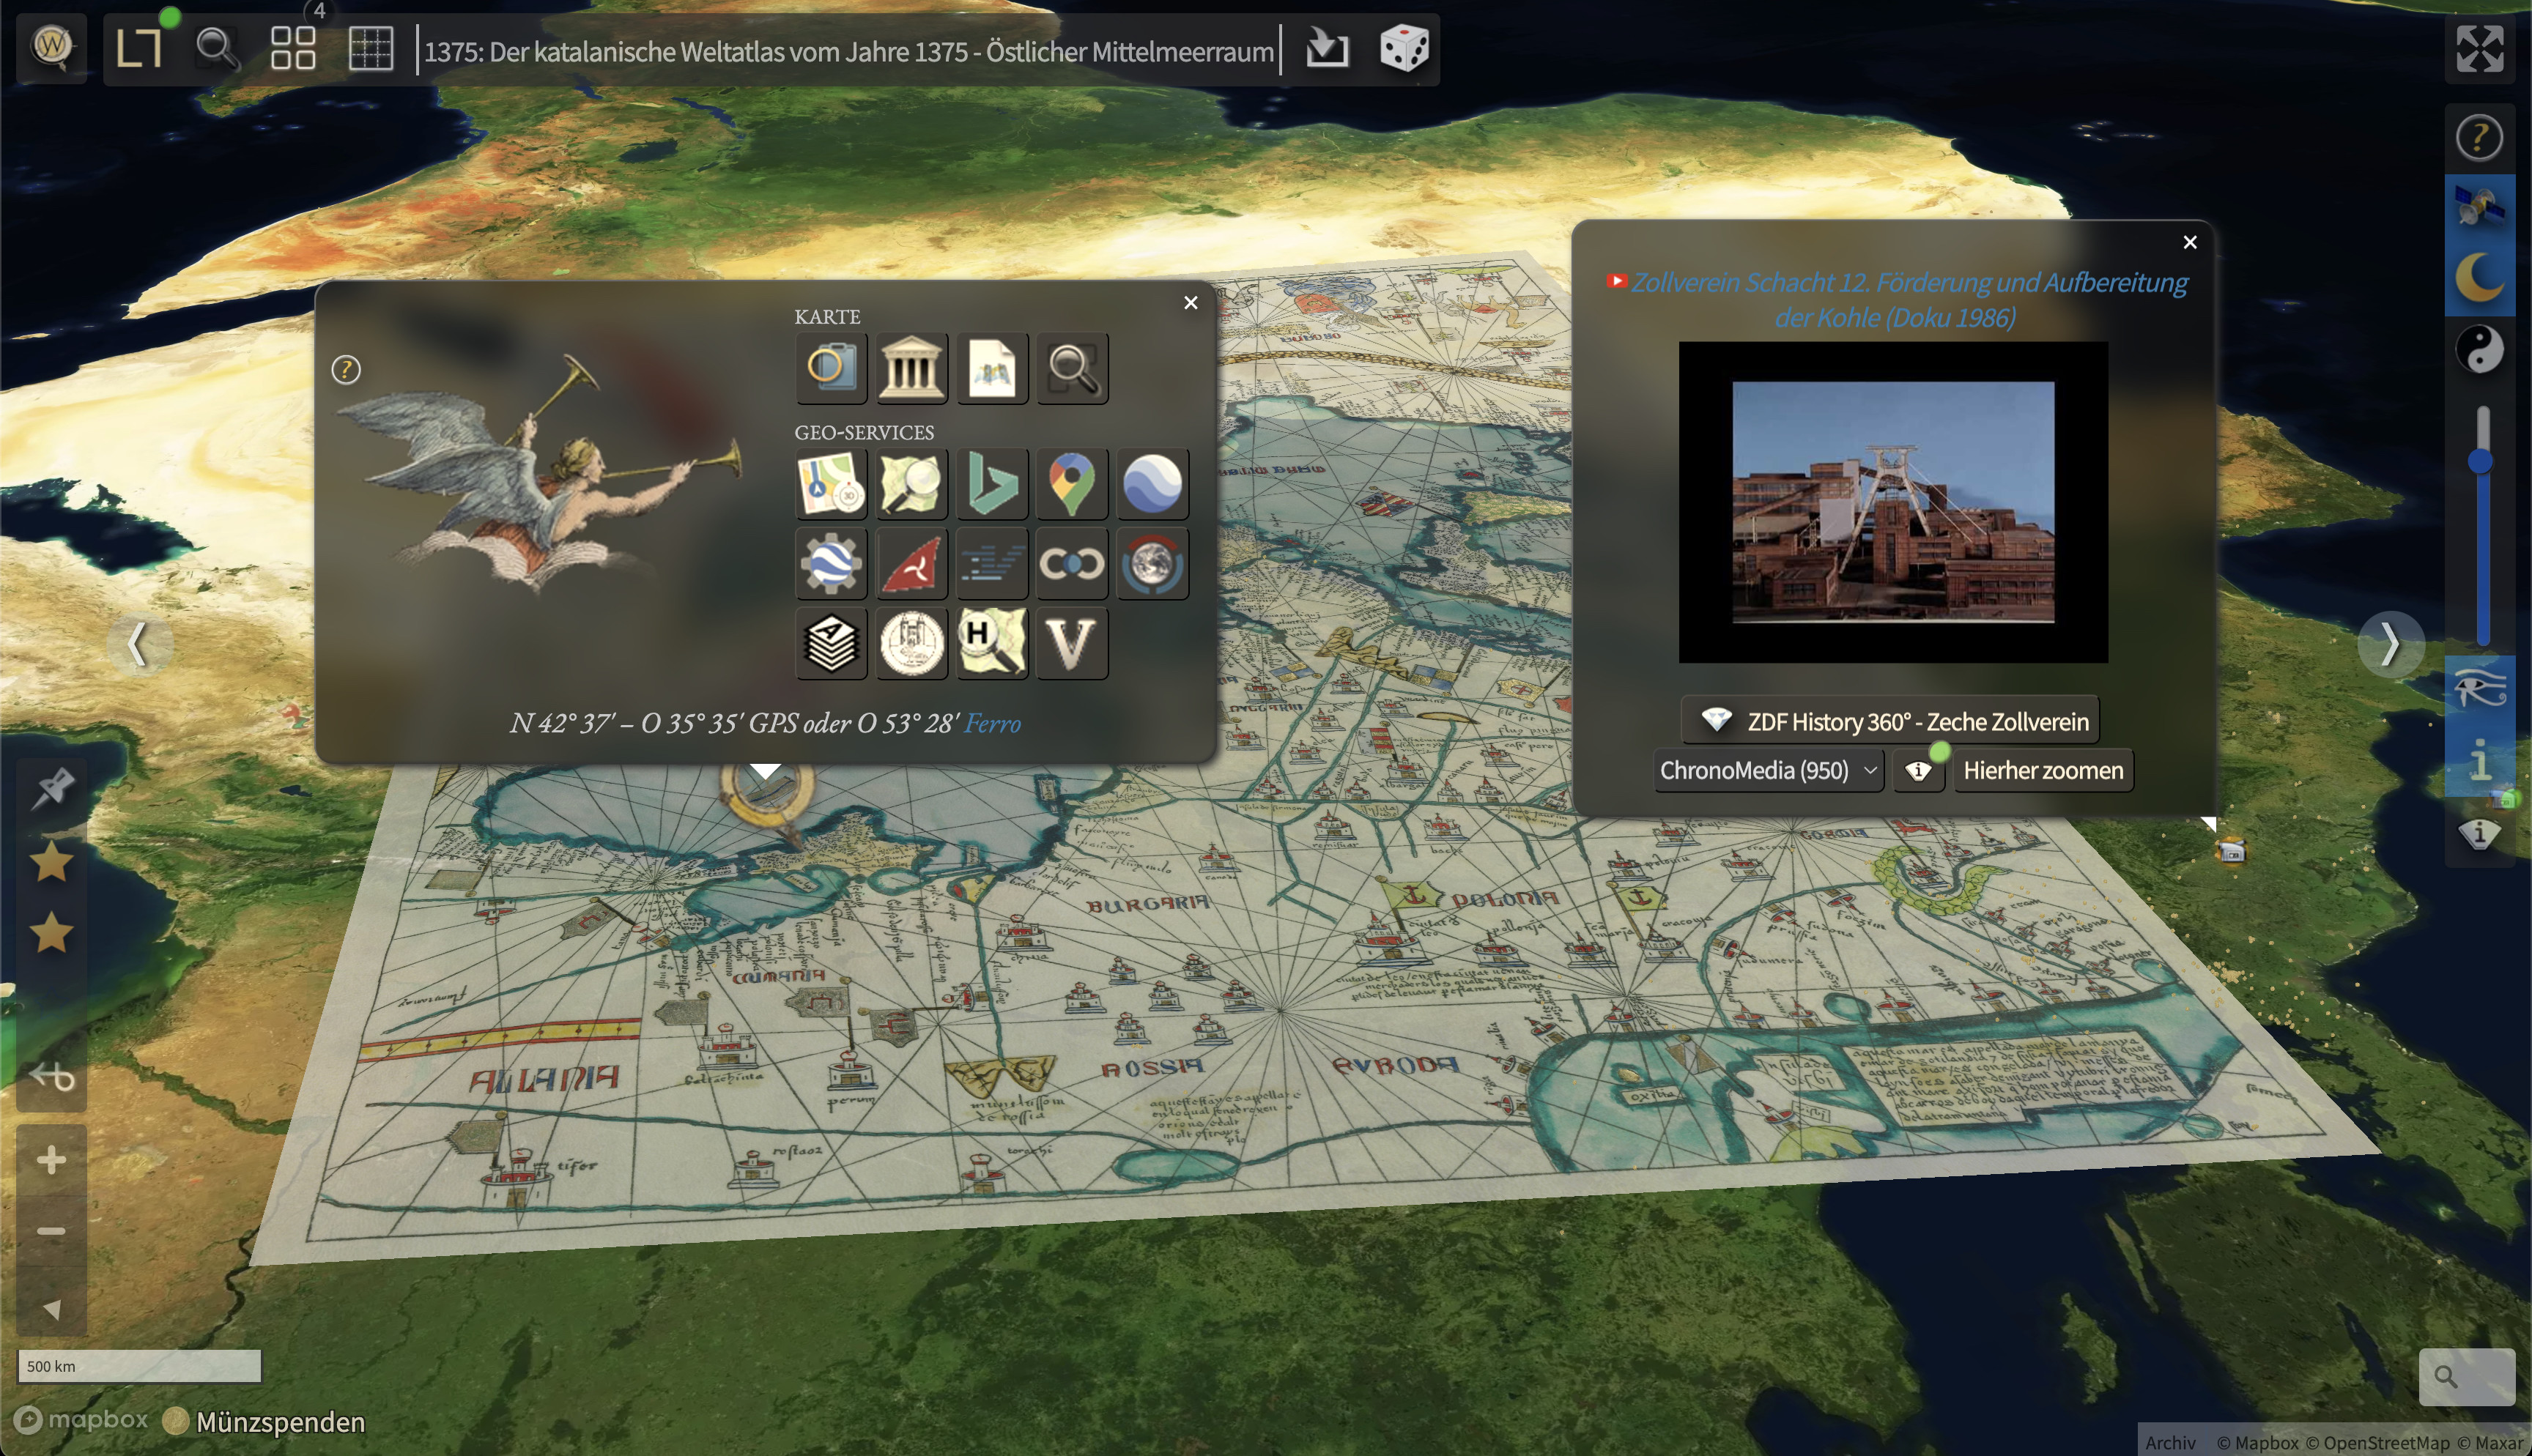Click the round seal stamp geo-service icon
Viewport: 2532px width, 1456px height.
[x=911, y=643]
